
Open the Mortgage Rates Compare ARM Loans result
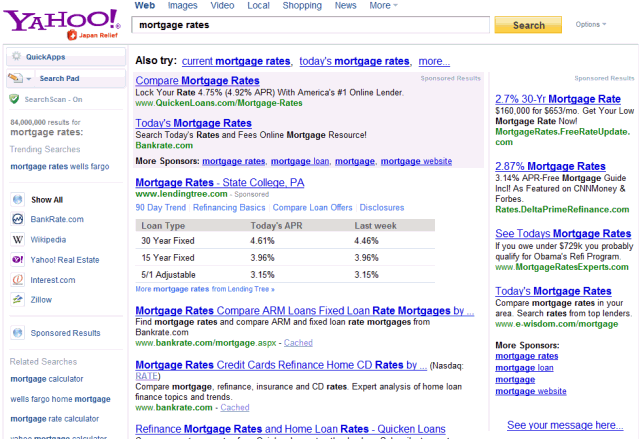pos(304,310)
